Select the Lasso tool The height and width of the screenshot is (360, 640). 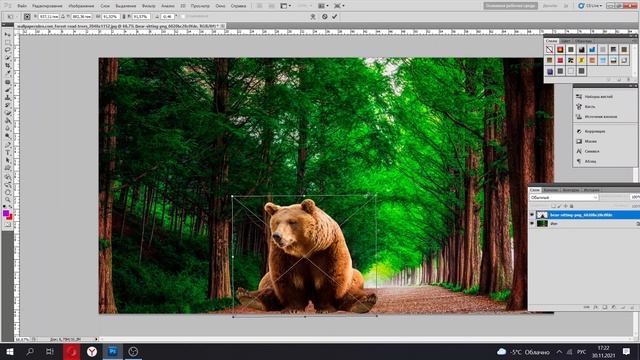(7, 50)
